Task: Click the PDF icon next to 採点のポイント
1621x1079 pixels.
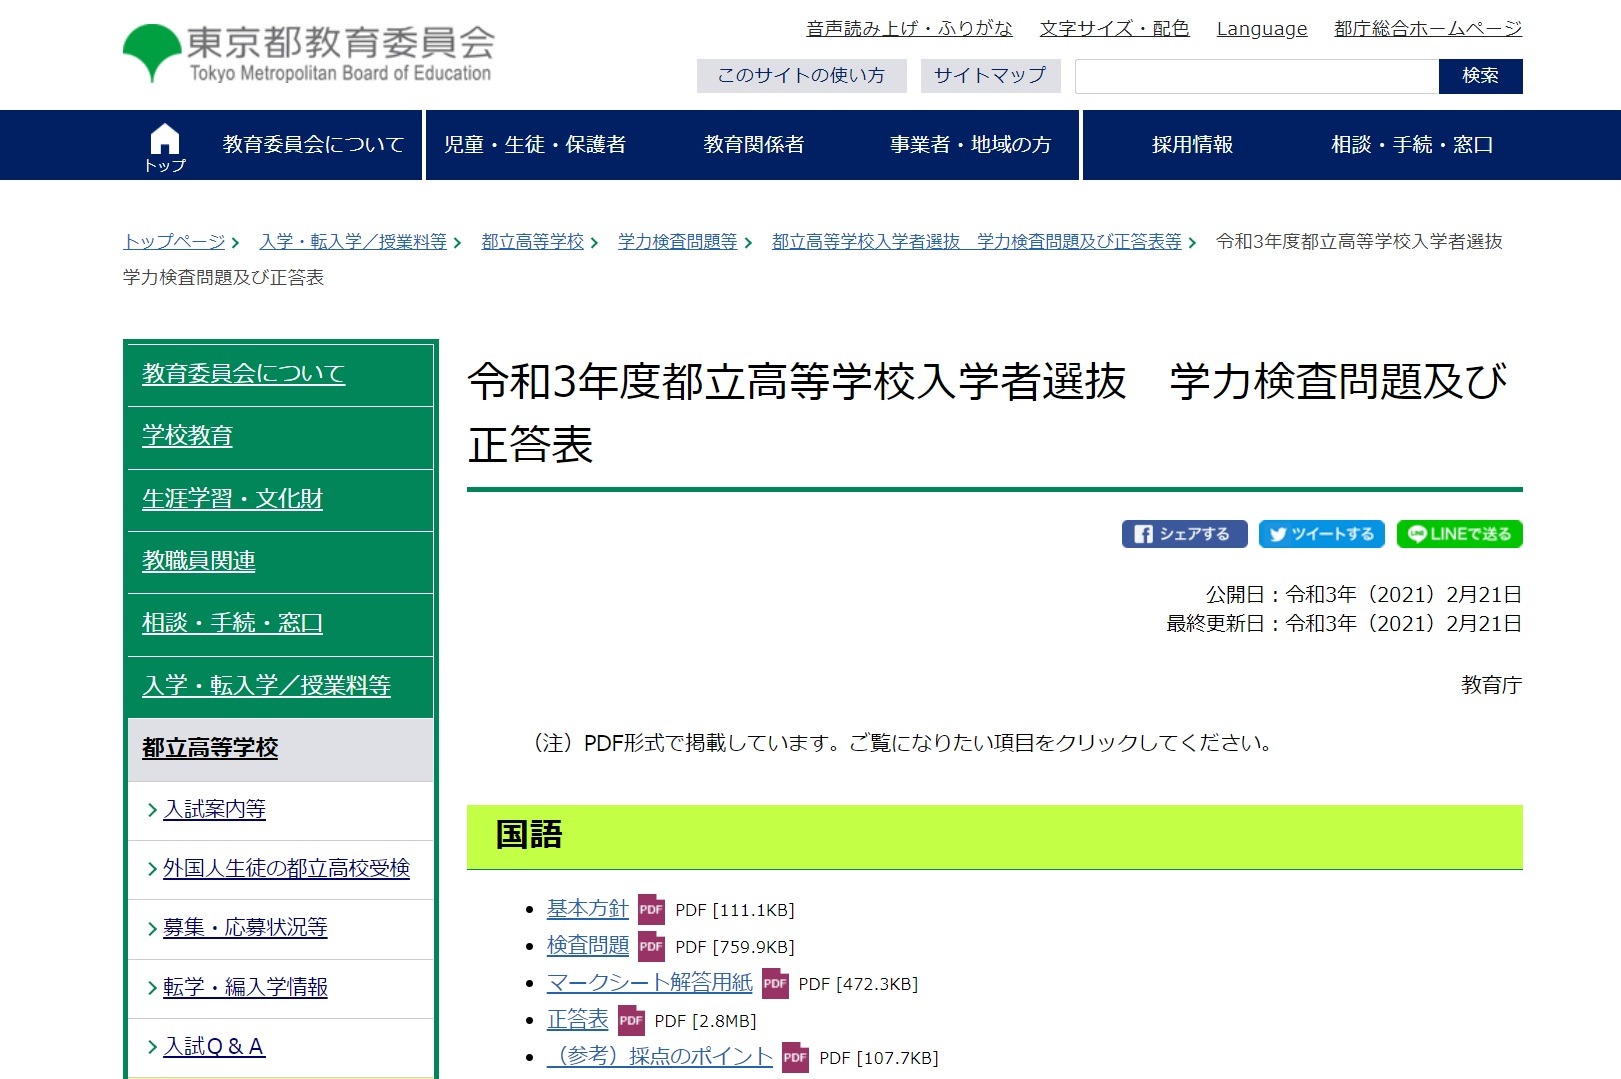Action: tap(794, 1057)
